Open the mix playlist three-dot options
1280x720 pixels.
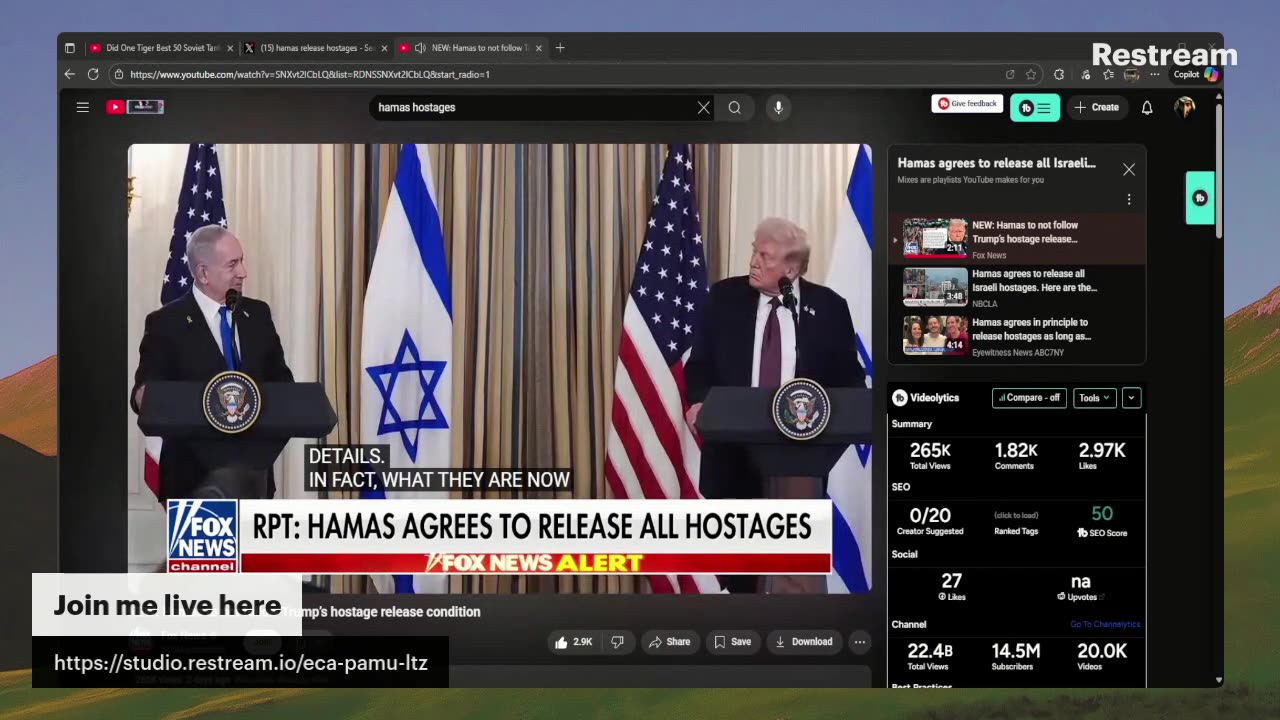point(1129,200)
